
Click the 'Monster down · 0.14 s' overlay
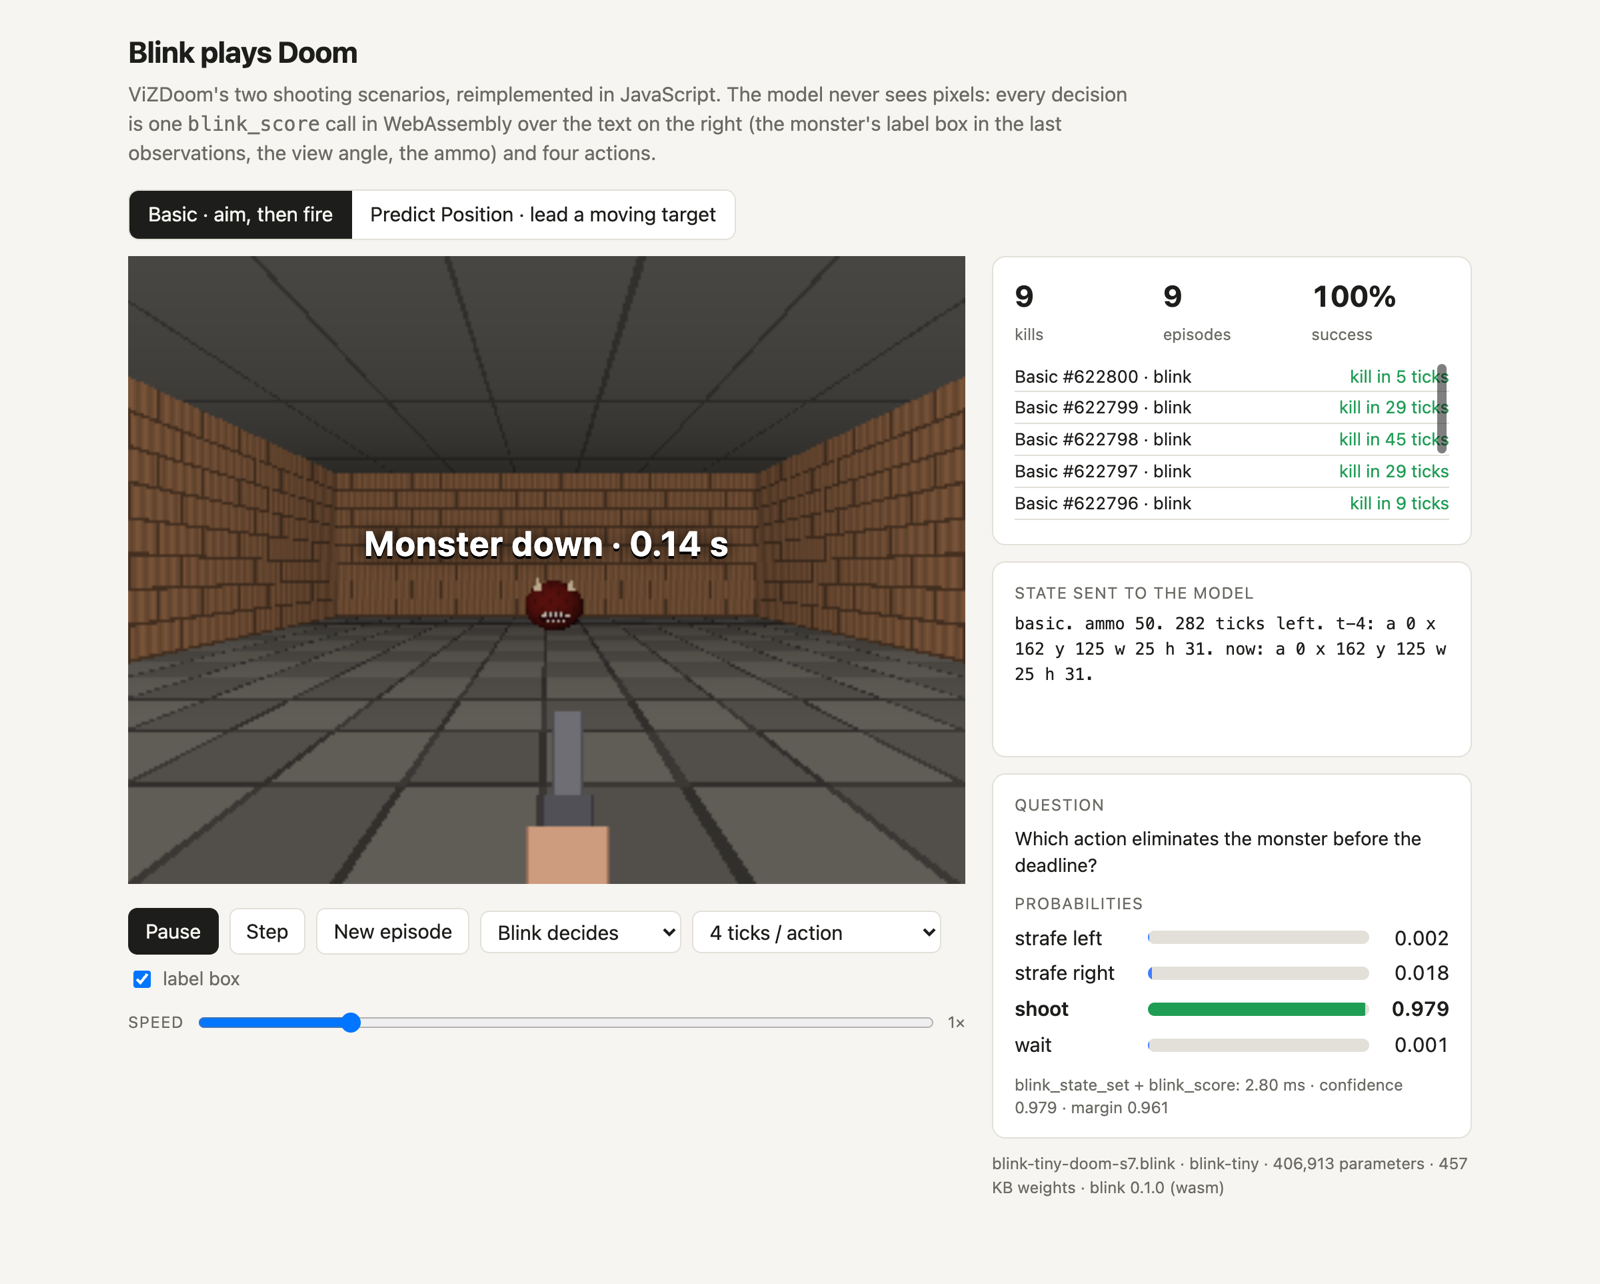pyautogui.click(x=546, y=544)
